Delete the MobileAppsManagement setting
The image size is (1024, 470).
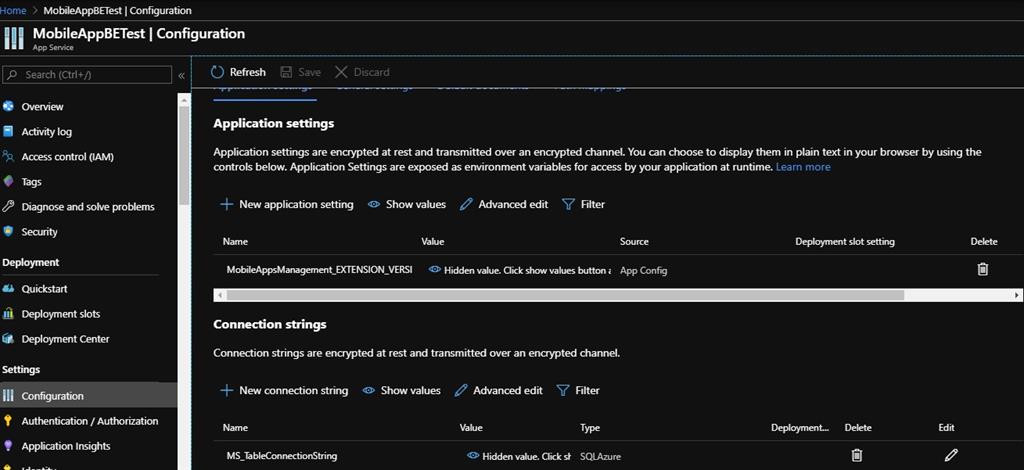(x=982, y=269)
